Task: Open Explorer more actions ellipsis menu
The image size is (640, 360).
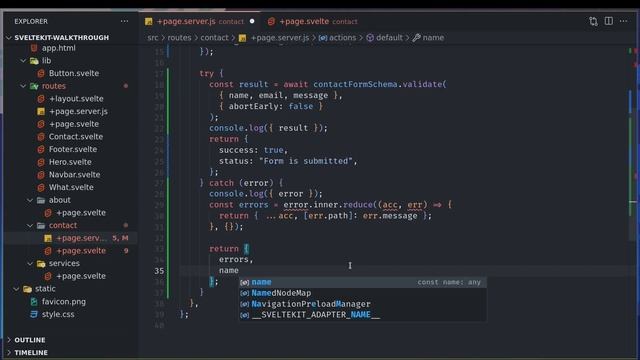Action: point(124,21)
